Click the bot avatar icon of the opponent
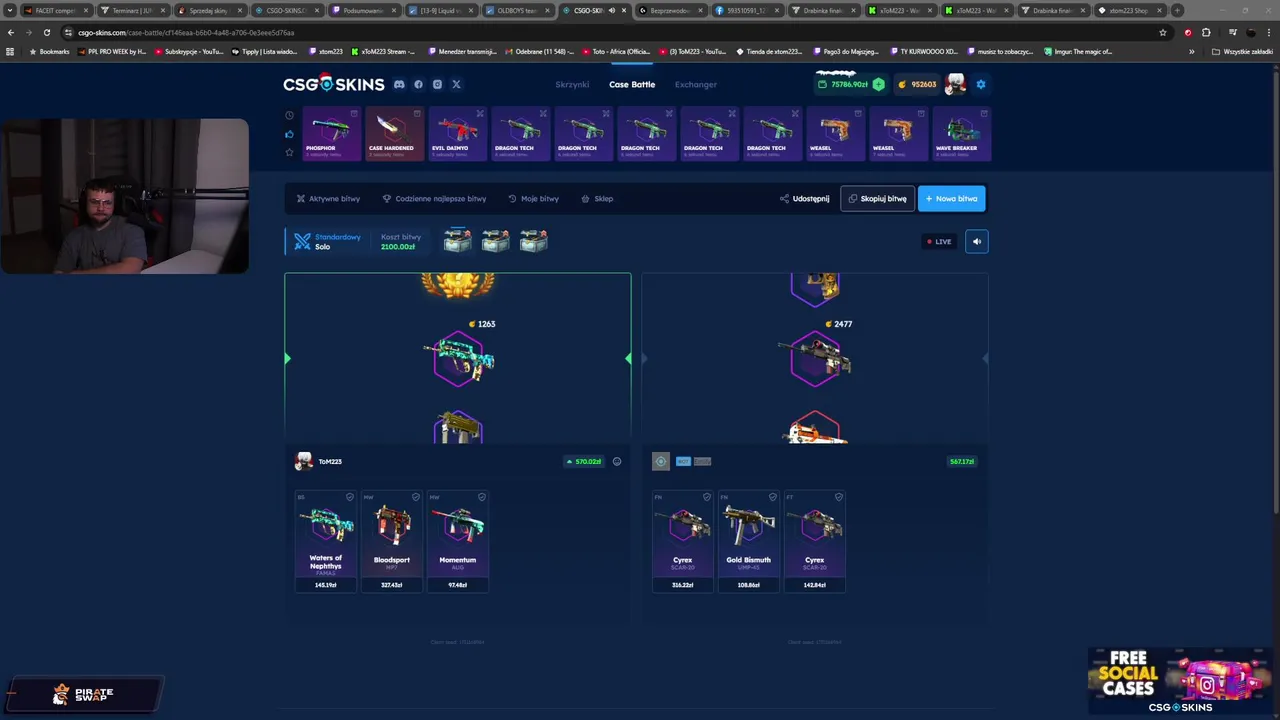This screenshot has height=720, width=1280. [661, 461]
